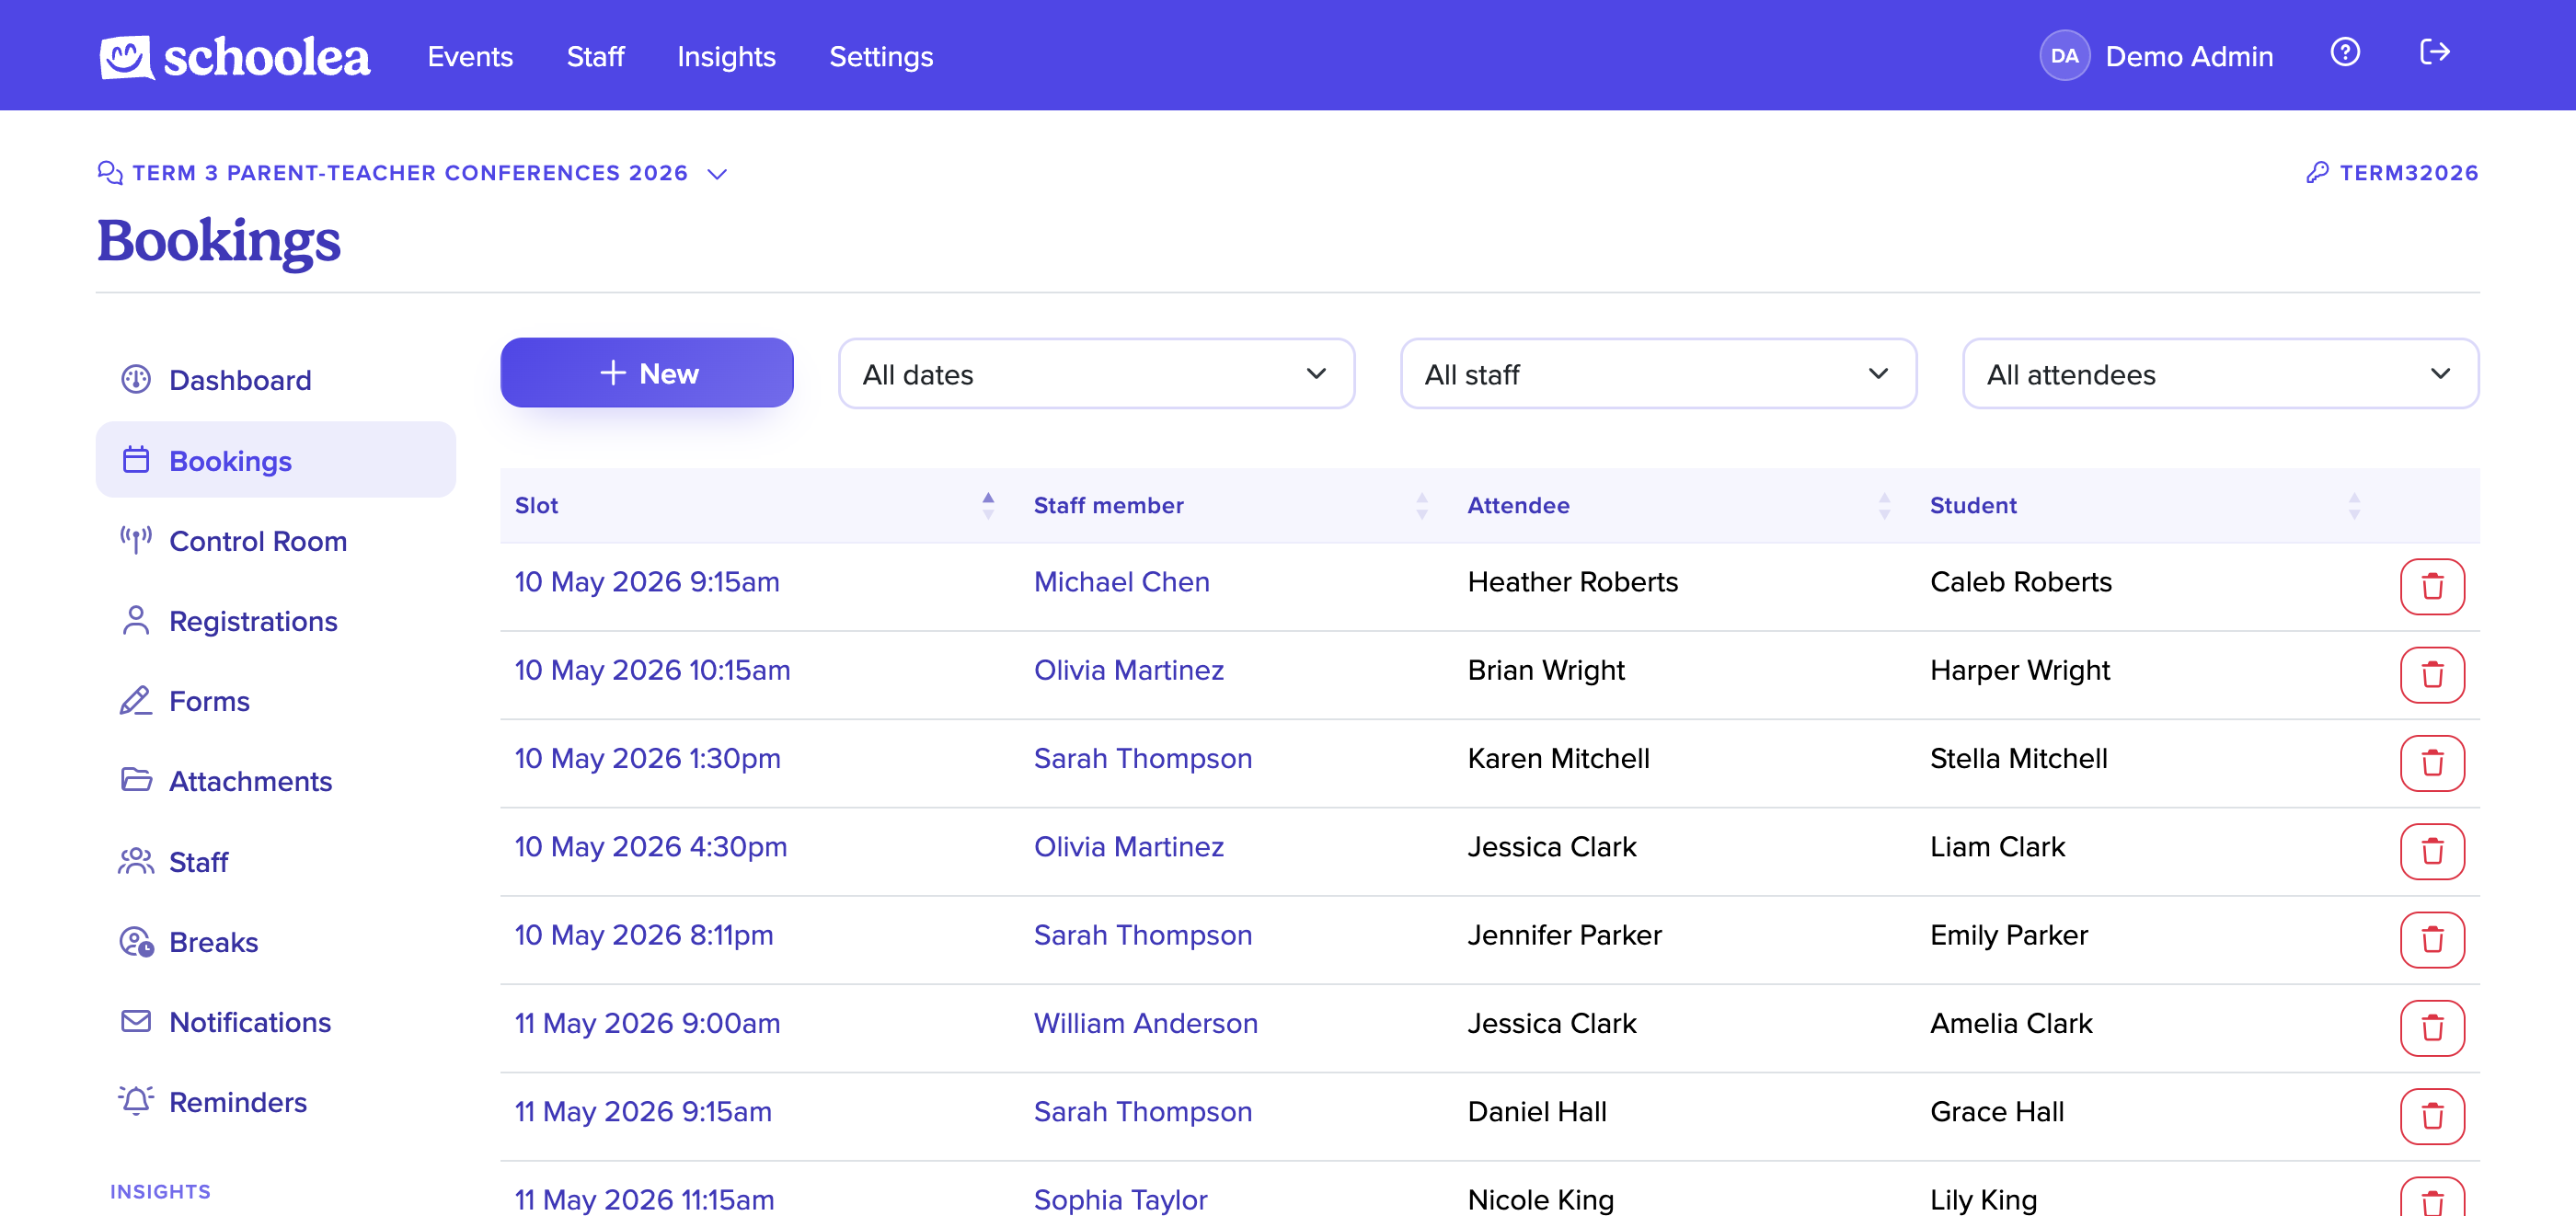Click the key icon beside TERM32026

(2317, 172)
